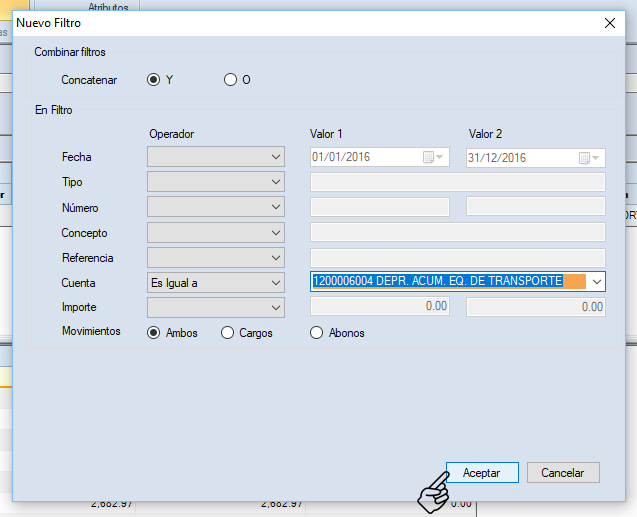
Task: Open the Referencia operator dropdown
Action: pos(216,258)
